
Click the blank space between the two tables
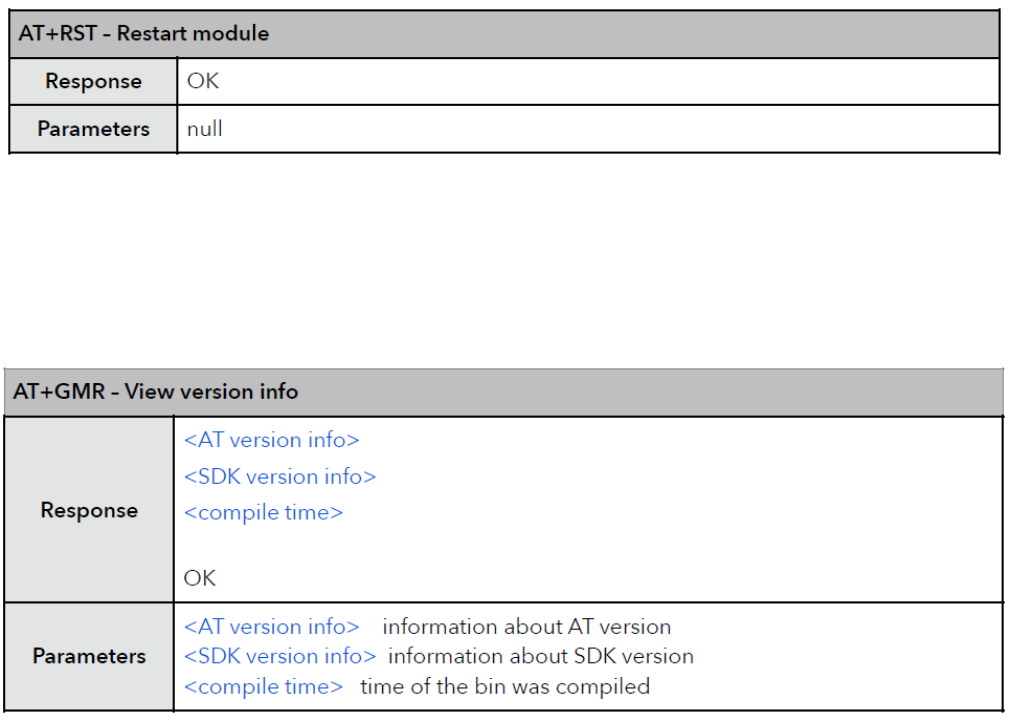coord(505,261)
